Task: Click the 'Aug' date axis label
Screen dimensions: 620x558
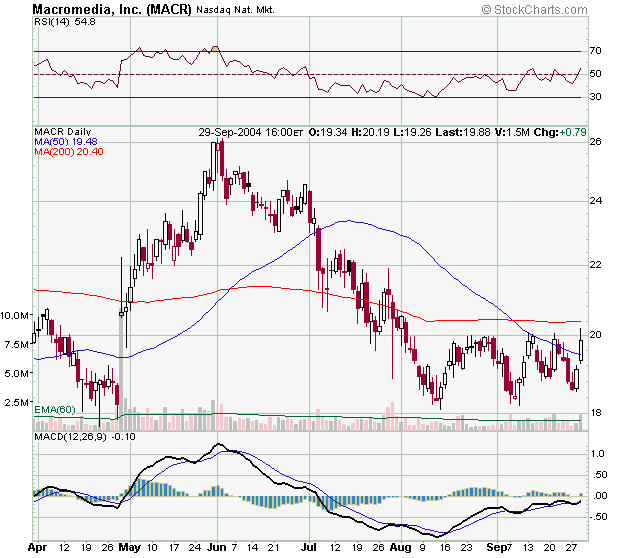Action: (x=401, y=548)
